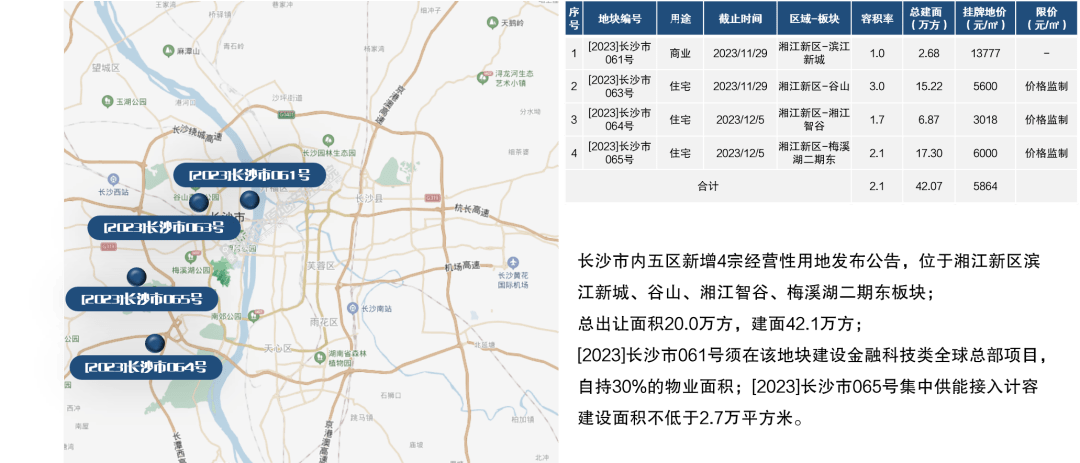Open the [2023]长沙市065号 map label
This screenshot has height=463, width=1080.
coord(141,299)
